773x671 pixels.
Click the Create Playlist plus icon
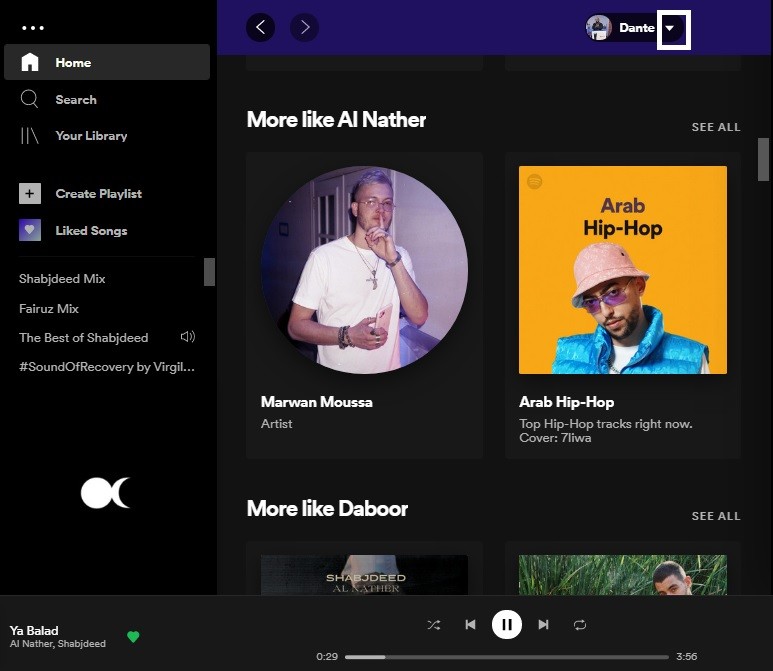point(30,194)
